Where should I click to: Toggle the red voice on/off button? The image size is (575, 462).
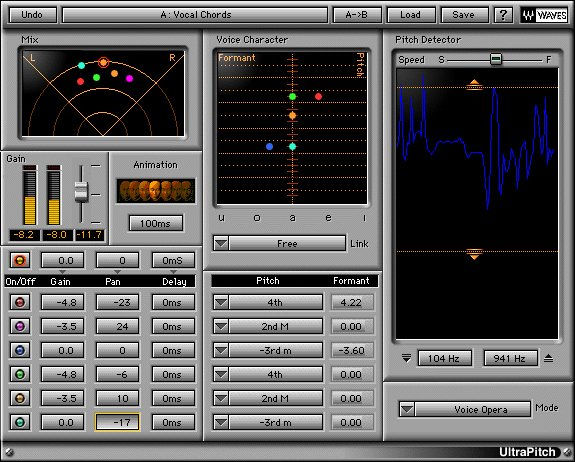[x=20, y=302]
